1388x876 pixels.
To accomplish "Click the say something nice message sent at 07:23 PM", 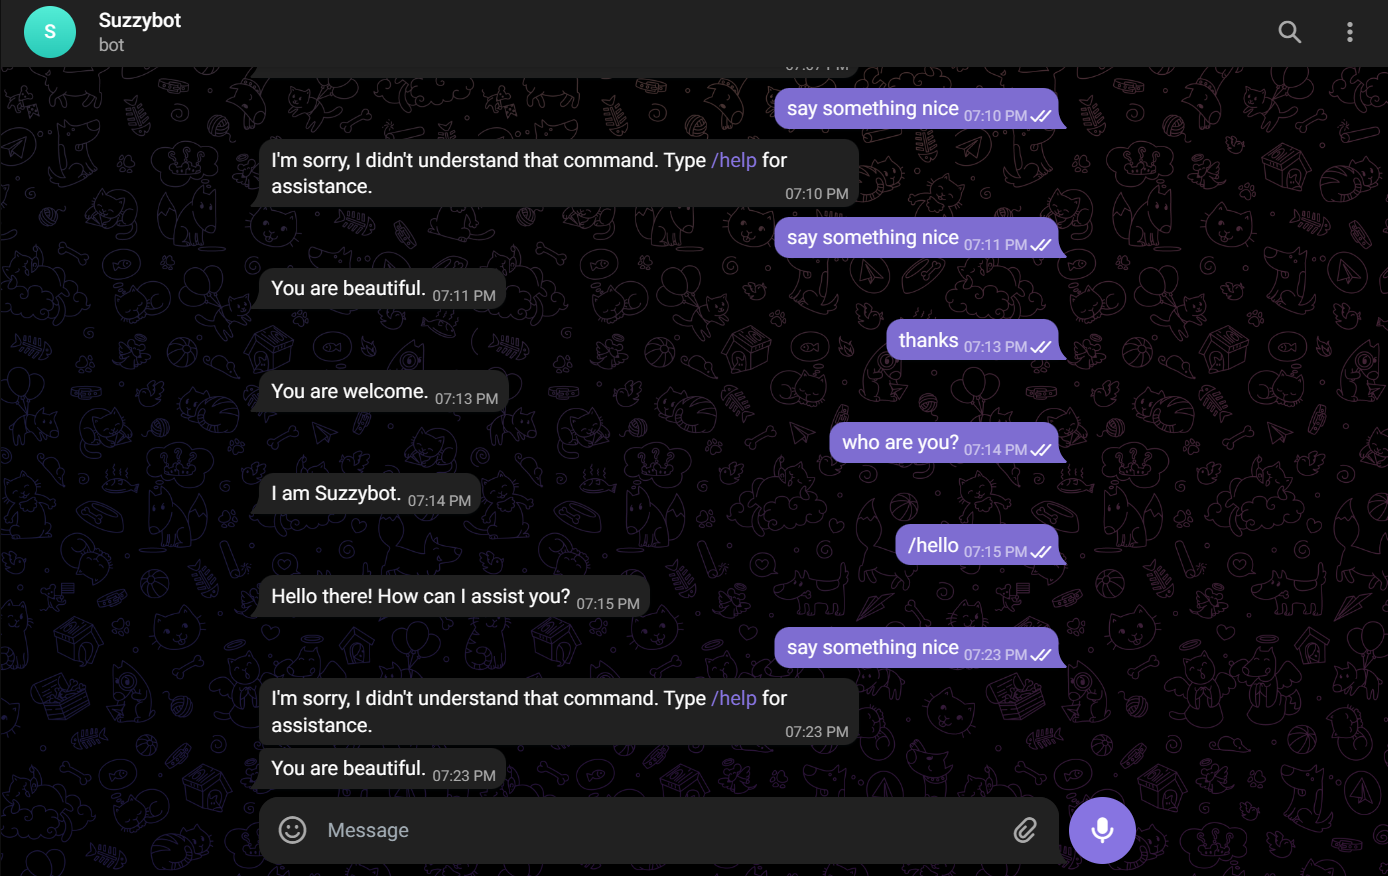I will (872, 647).
